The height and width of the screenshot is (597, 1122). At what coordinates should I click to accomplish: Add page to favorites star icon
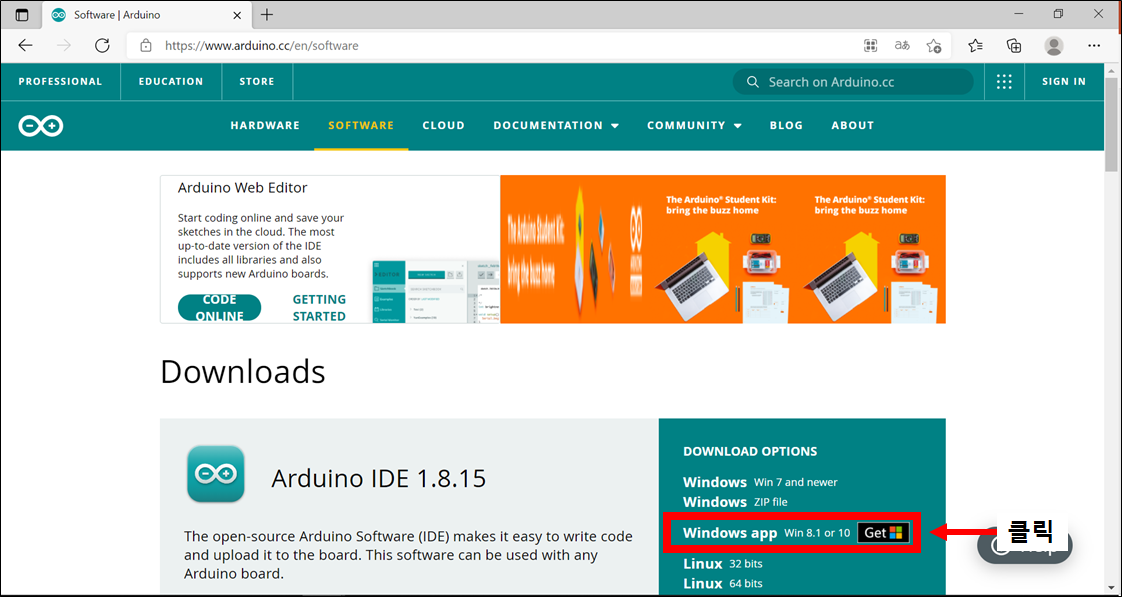pyautogui.click(x=933, y=46)
